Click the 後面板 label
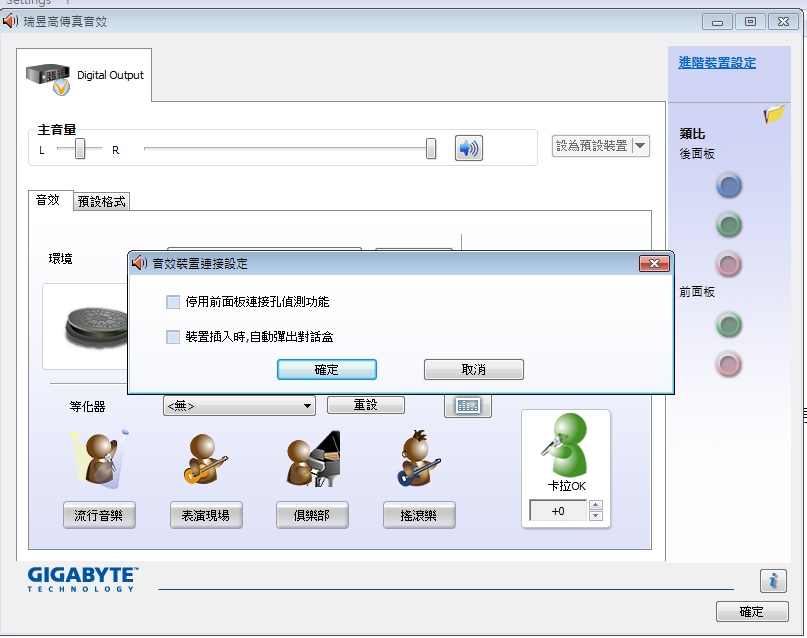 697,154
